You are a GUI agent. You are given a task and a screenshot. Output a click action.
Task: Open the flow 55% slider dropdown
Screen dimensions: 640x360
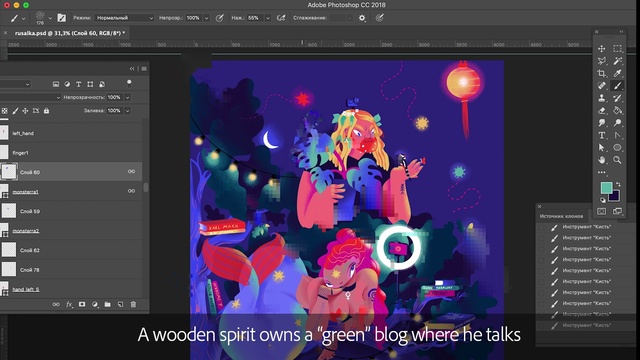point(268,18)
